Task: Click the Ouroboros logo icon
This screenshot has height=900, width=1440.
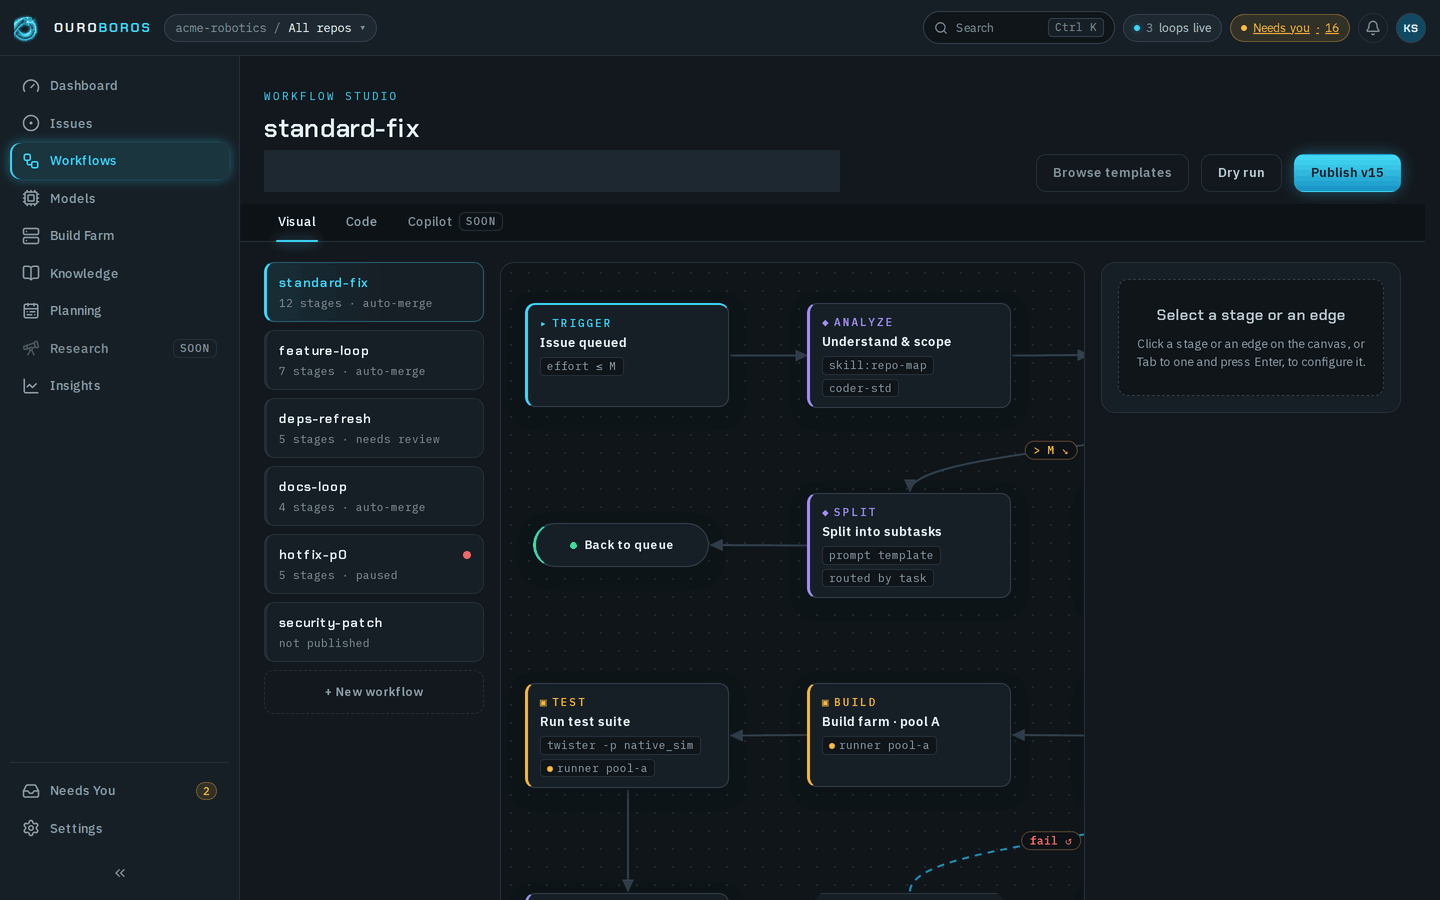Action: click(26, 28)
